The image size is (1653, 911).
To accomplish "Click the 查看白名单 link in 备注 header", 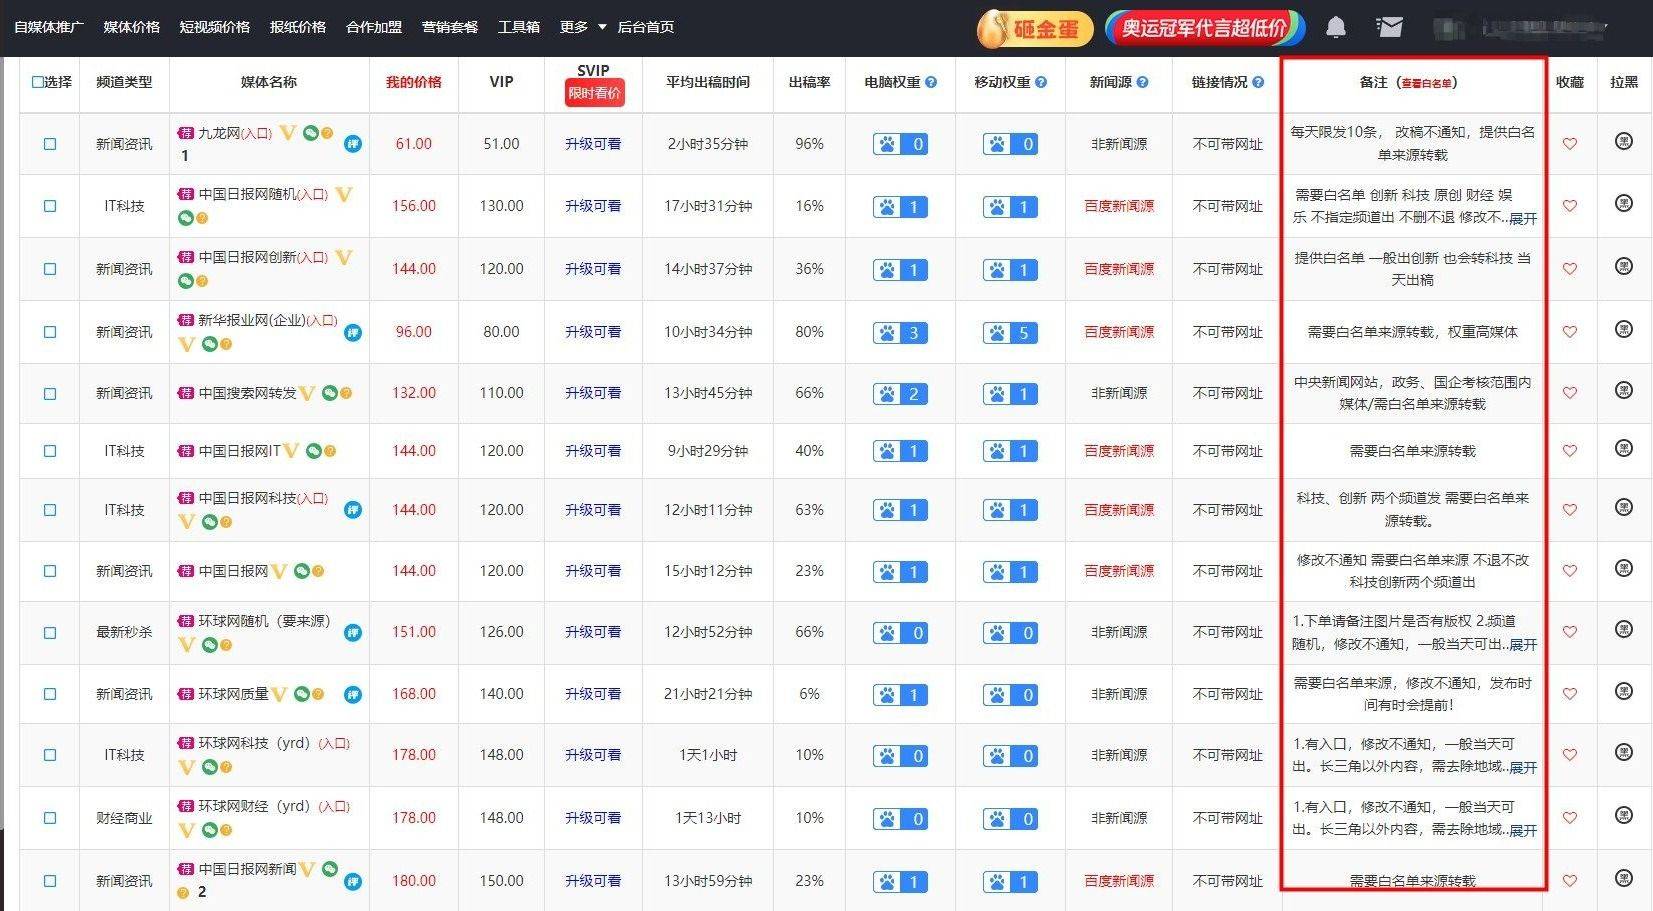I will click(x=1427, y=83).
